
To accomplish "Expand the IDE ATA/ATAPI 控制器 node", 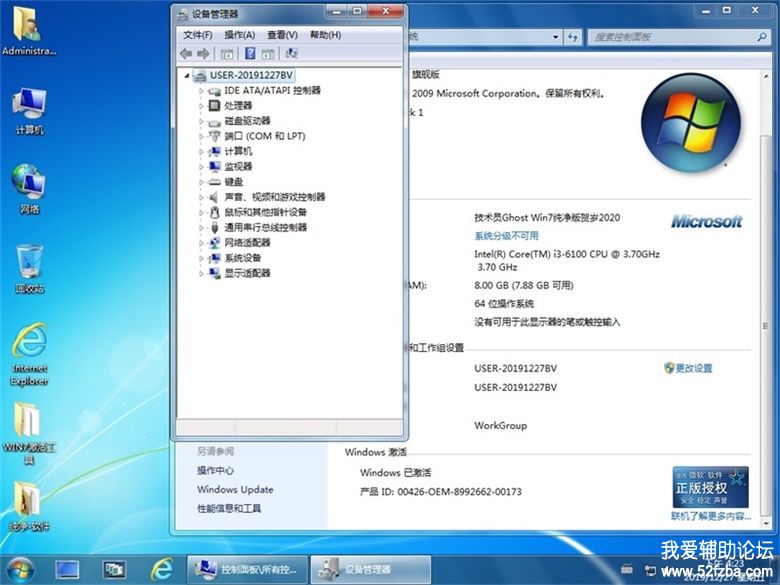I will pos(201,91).
